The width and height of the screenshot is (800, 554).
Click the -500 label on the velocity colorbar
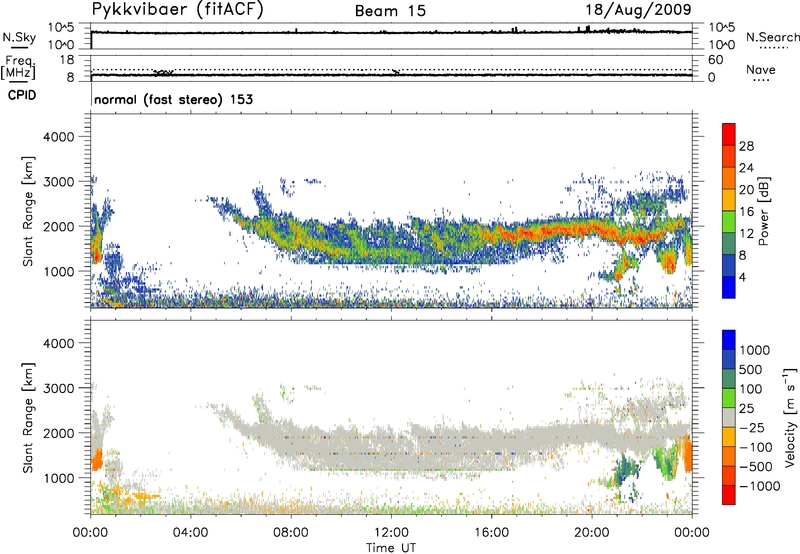755,467
